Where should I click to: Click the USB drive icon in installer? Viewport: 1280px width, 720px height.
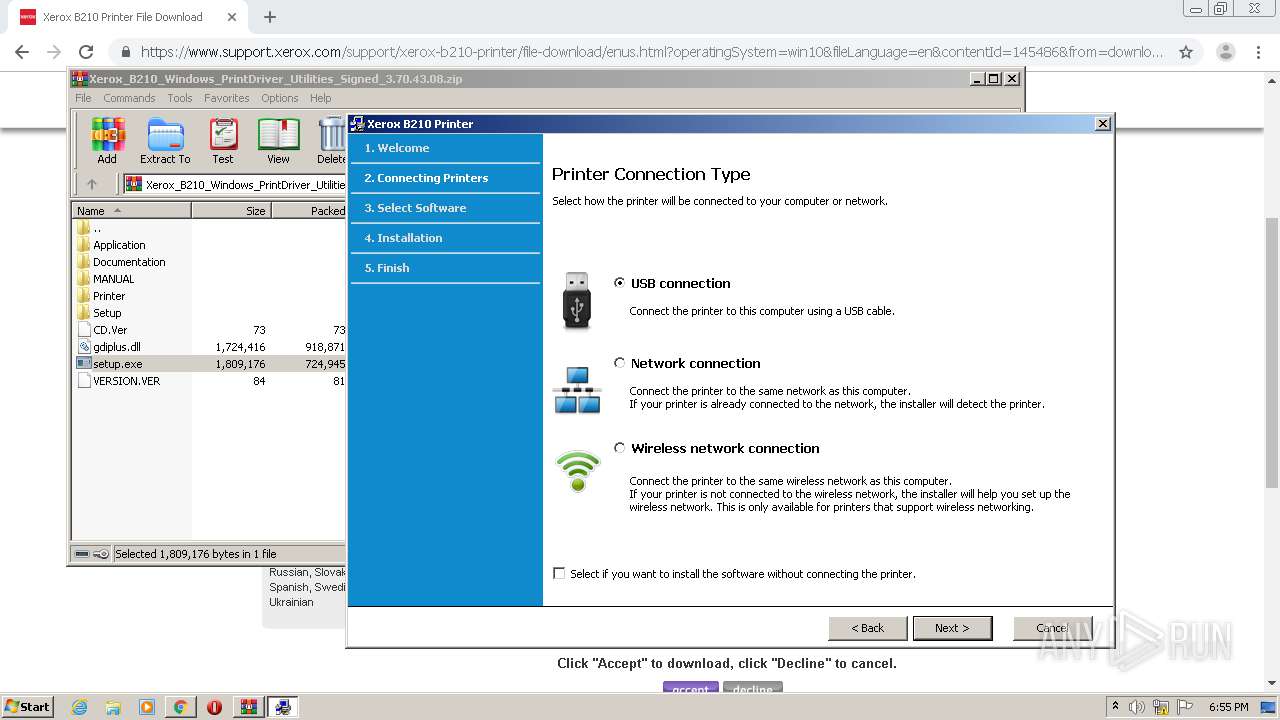(x=577, y=300)
